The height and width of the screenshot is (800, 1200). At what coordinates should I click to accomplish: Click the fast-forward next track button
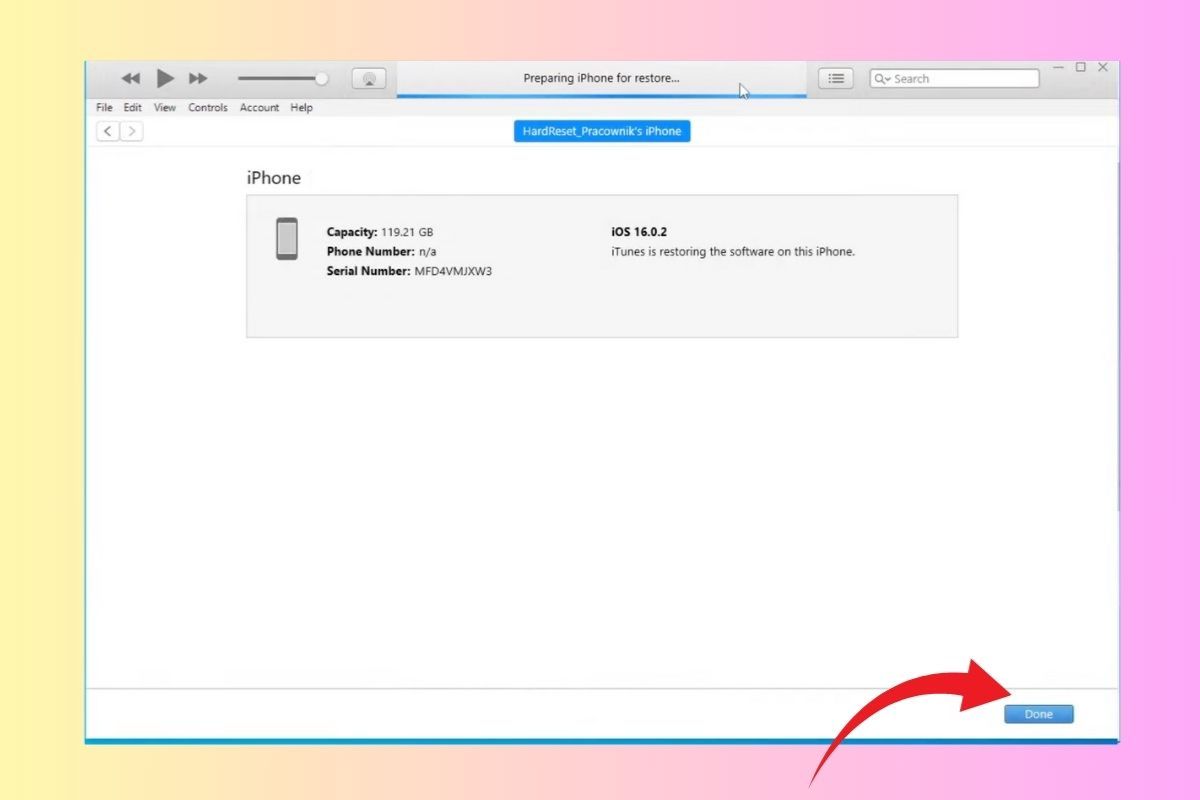pyautogui.click(x=198, y=78)
